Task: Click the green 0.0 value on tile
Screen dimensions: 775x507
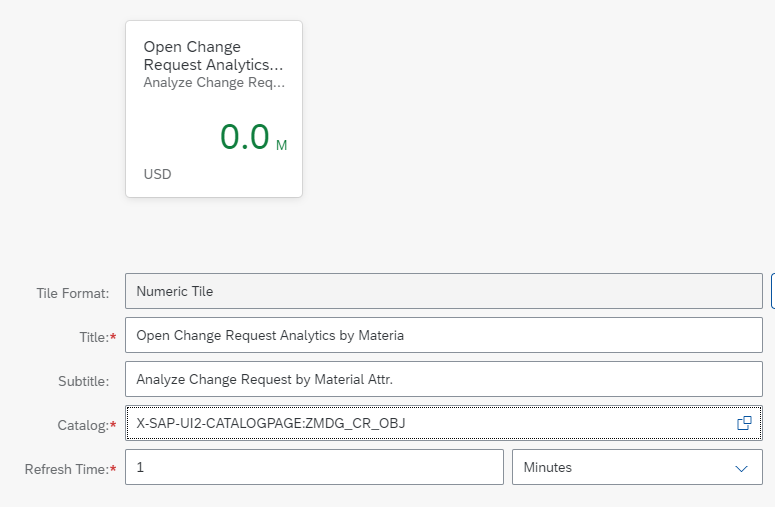Action: coord(245,137)
